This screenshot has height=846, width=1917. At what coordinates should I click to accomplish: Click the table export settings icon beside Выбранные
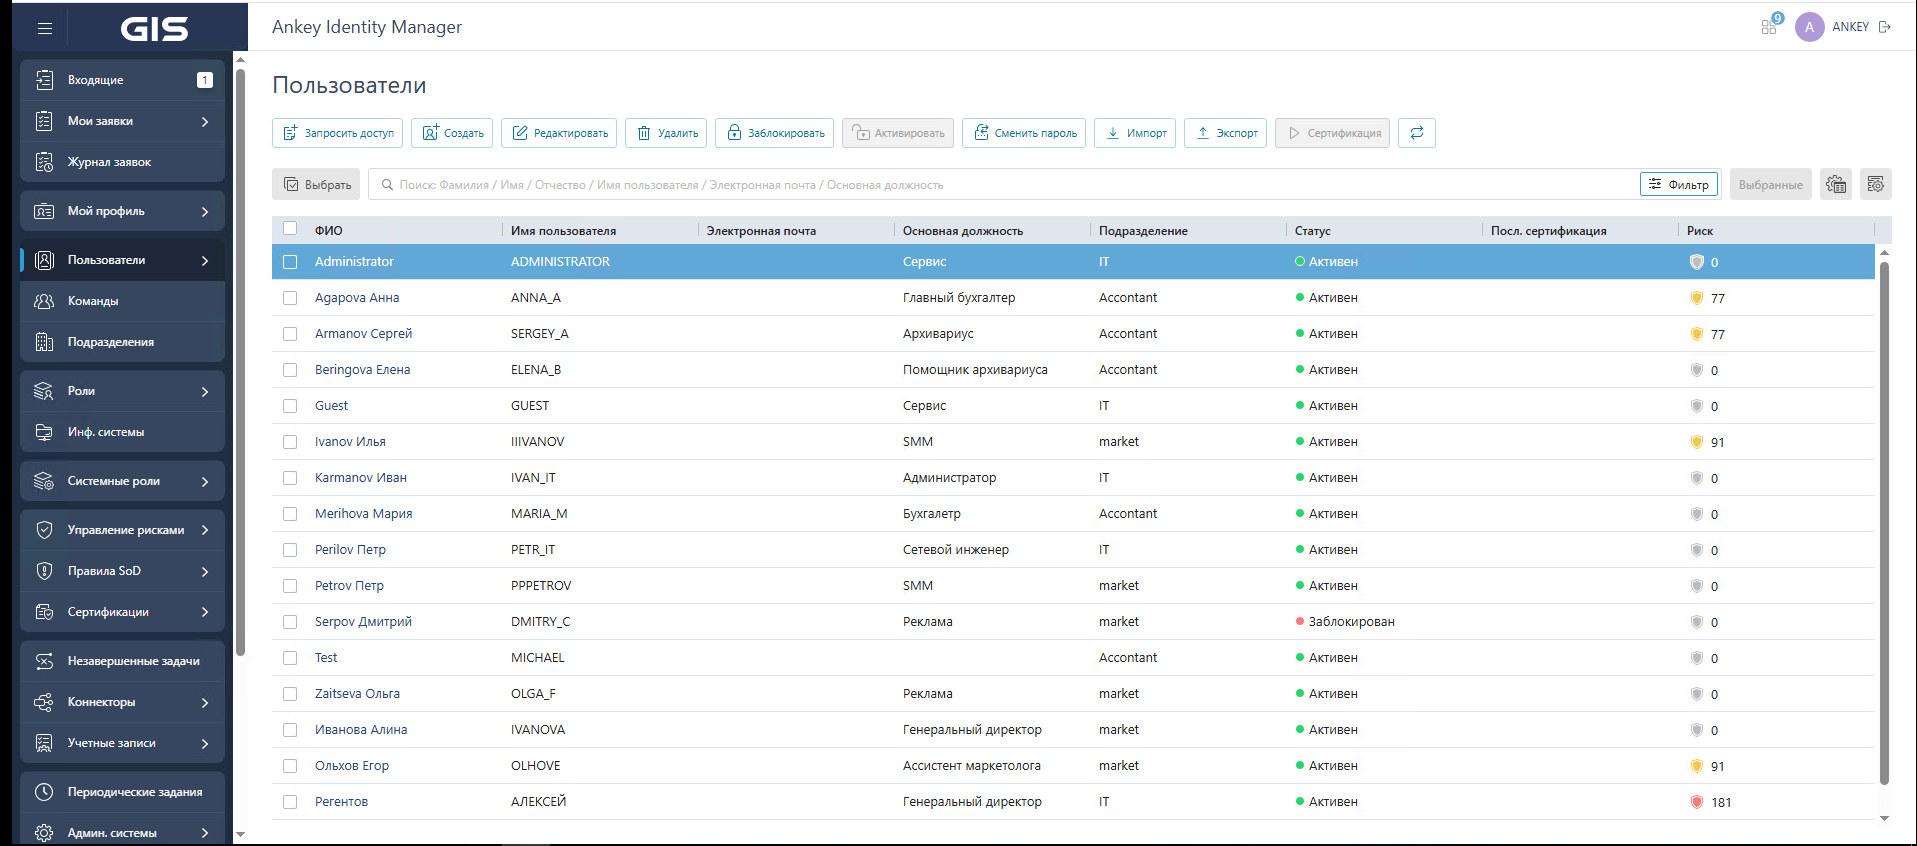(x=1836, y=184)
